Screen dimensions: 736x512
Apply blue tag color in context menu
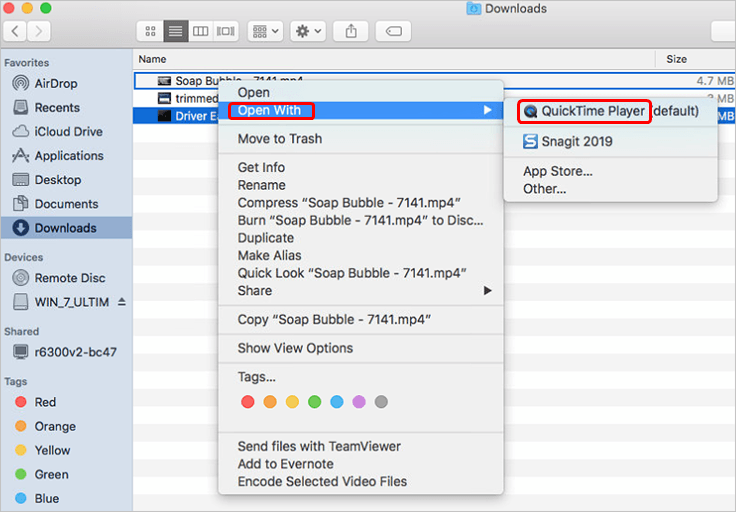(337, 402)
